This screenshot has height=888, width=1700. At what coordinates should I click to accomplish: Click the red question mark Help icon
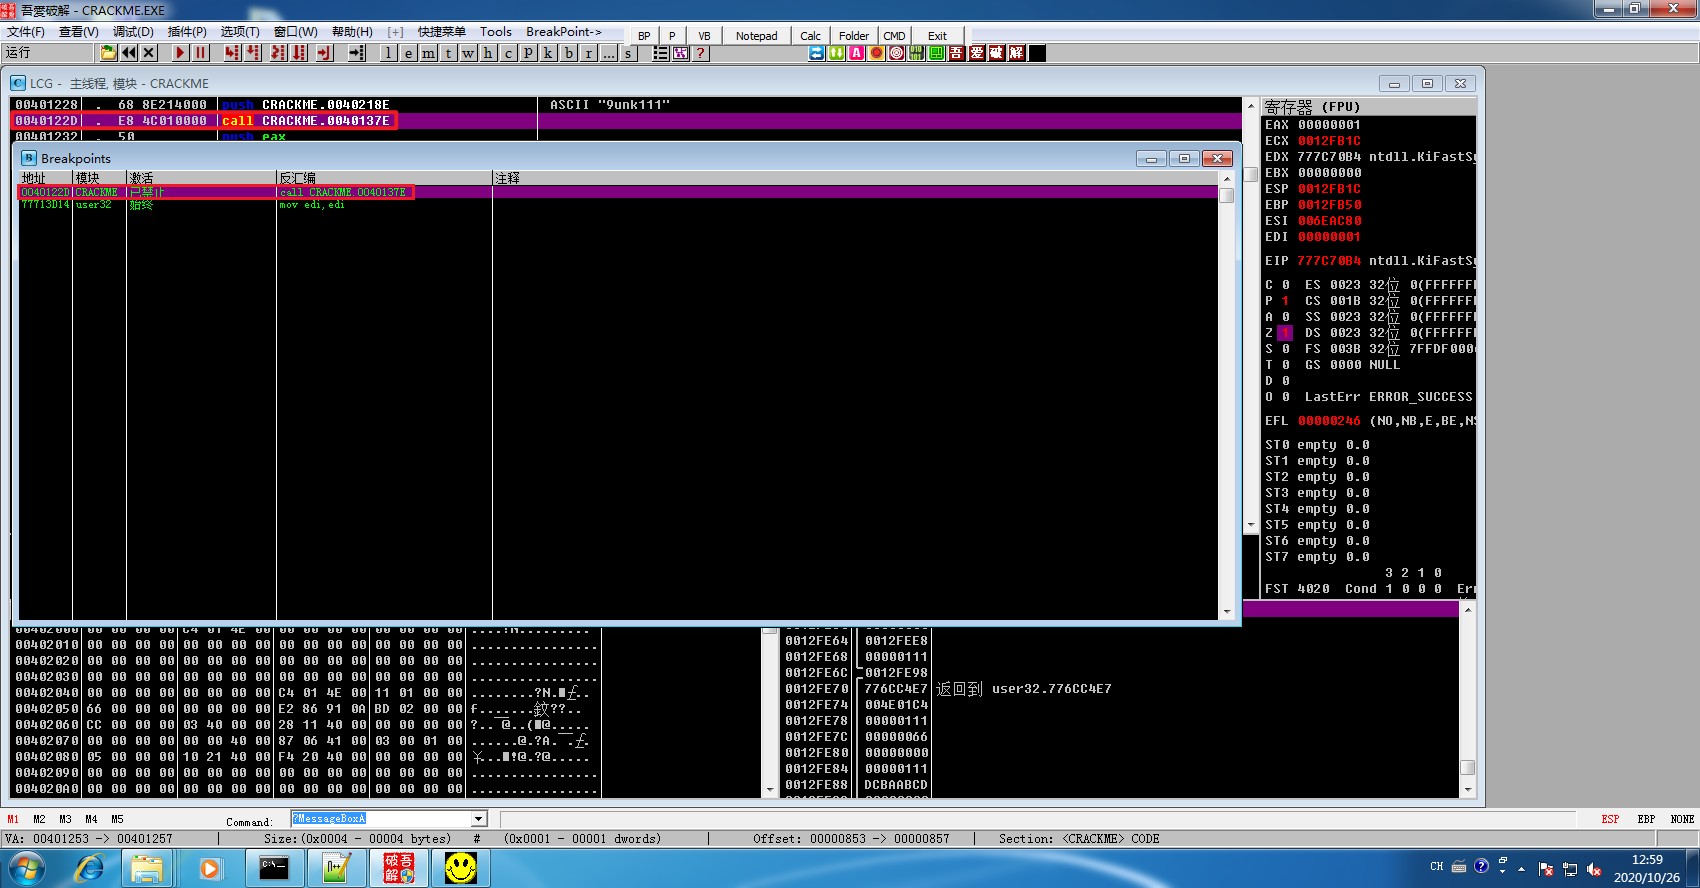pyautogui.click(x=700, y=53)
